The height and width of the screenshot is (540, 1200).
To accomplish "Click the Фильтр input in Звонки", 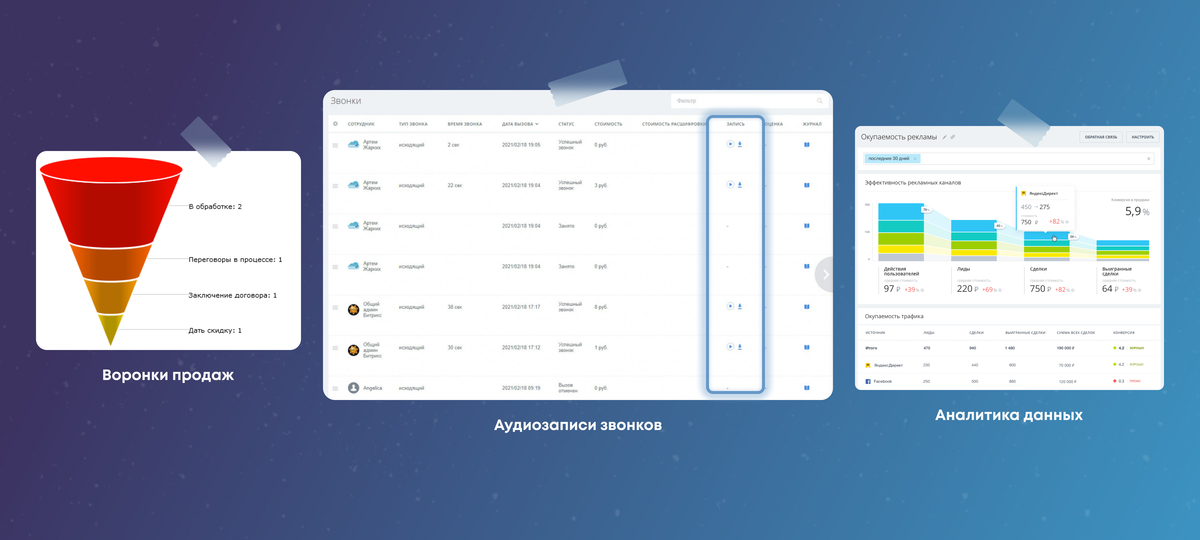I will click(x=750, y=101).
